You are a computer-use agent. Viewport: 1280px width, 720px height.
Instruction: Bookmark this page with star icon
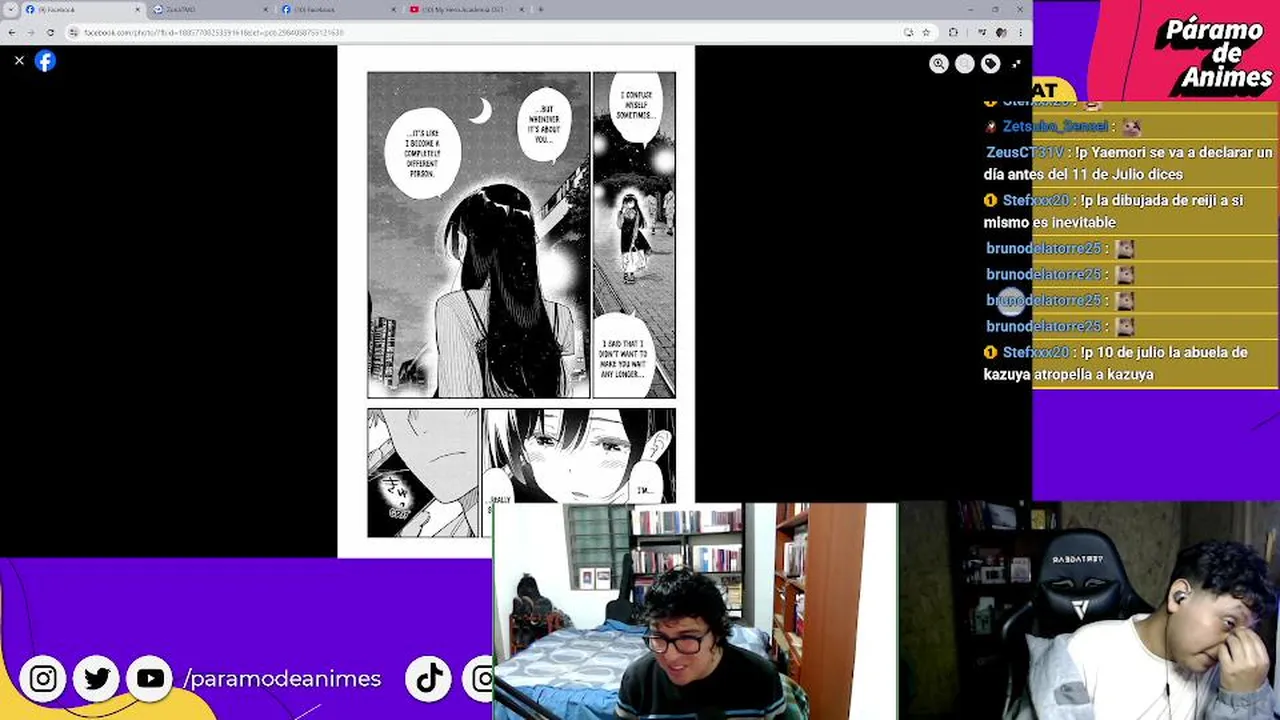927,32
